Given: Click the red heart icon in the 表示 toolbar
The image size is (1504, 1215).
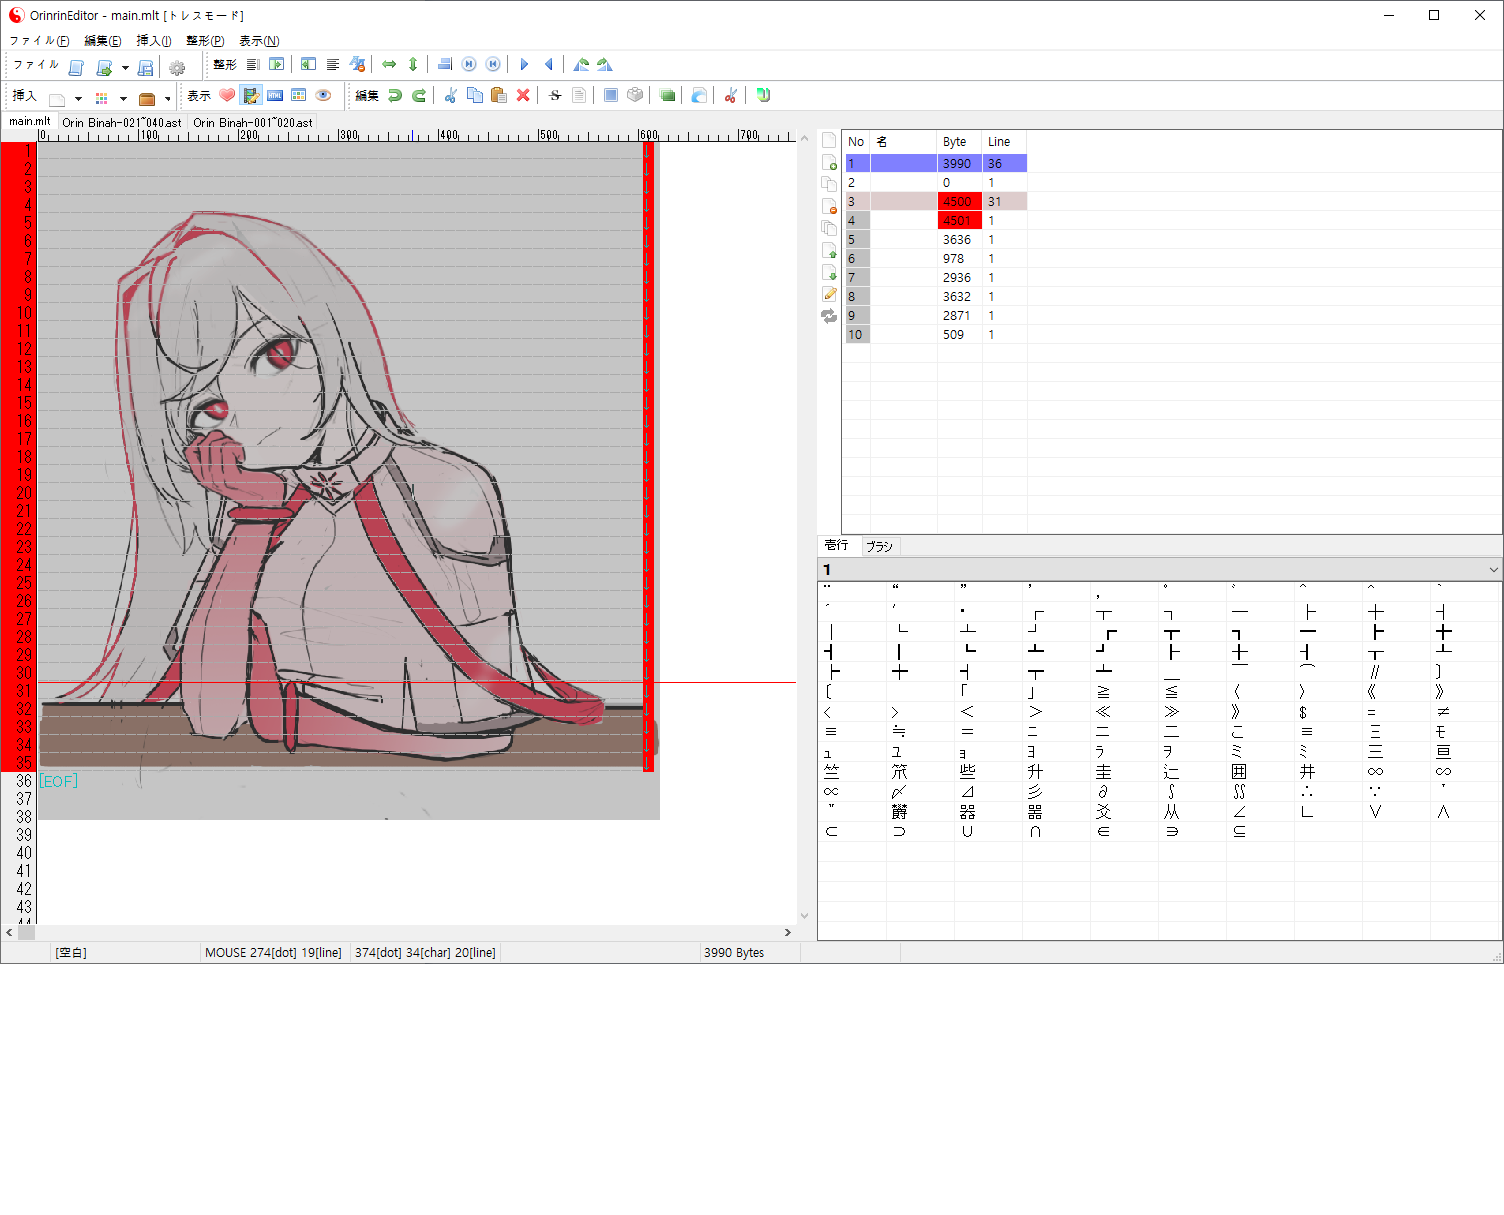Looking at the screenshot, I should (x=227, y=96).
